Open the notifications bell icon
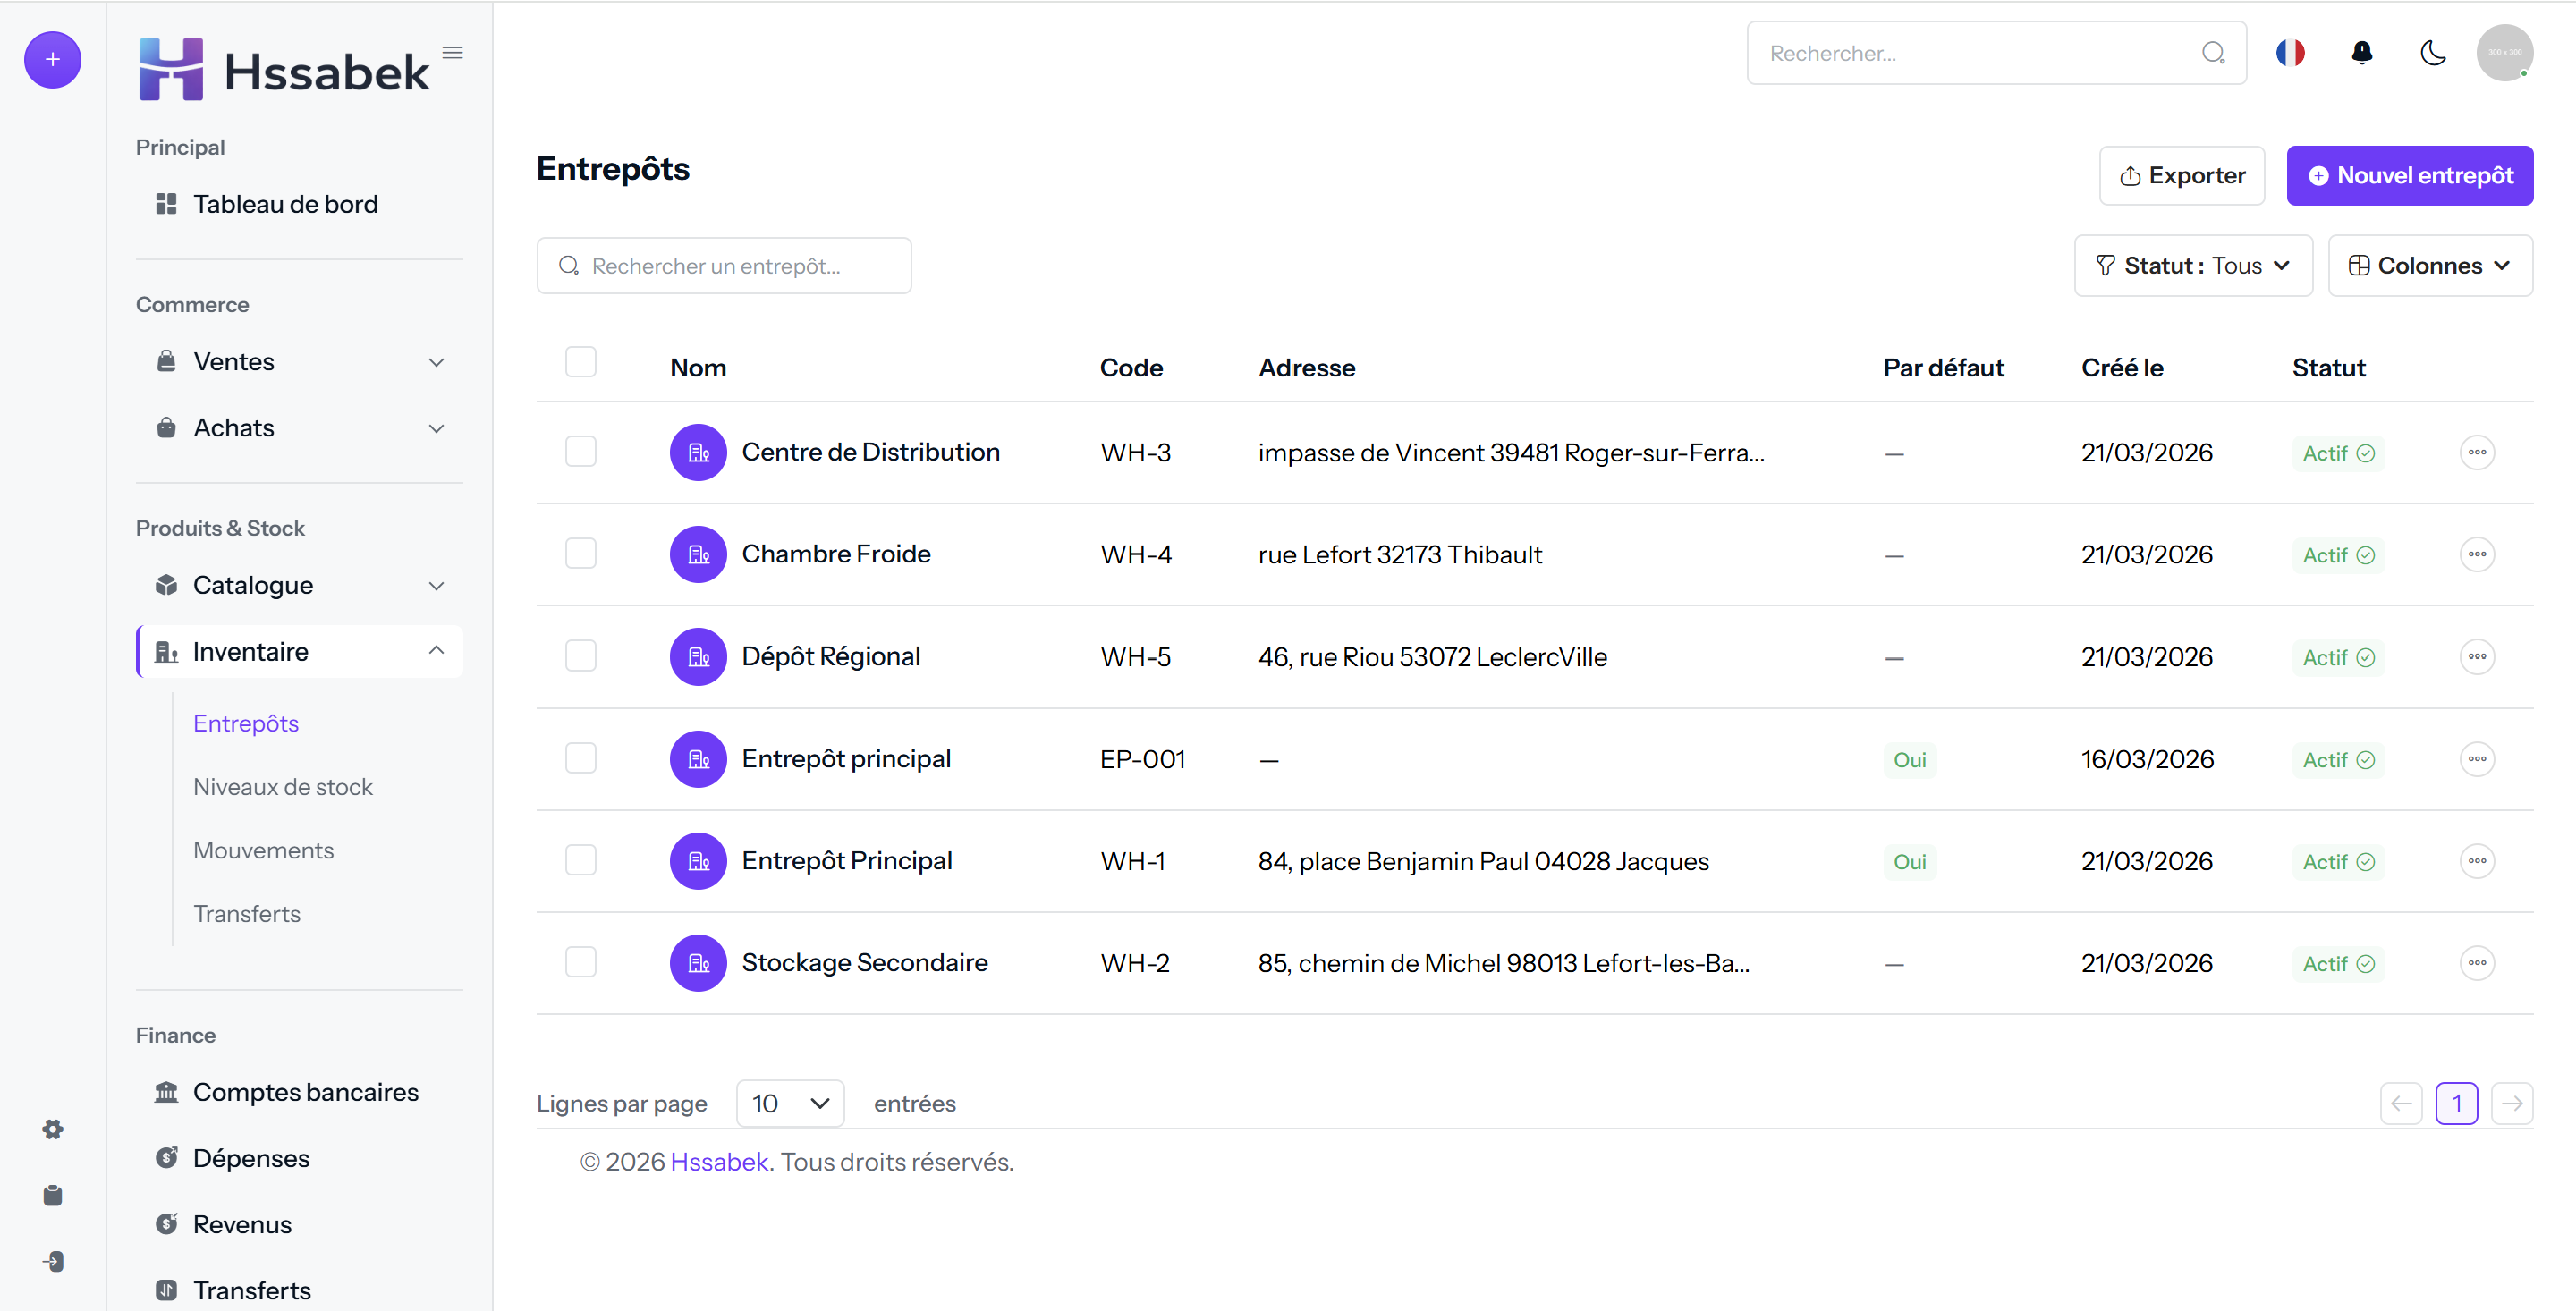The width and height of the screenshot is (2576, 1311). [x=2361, y=53]
